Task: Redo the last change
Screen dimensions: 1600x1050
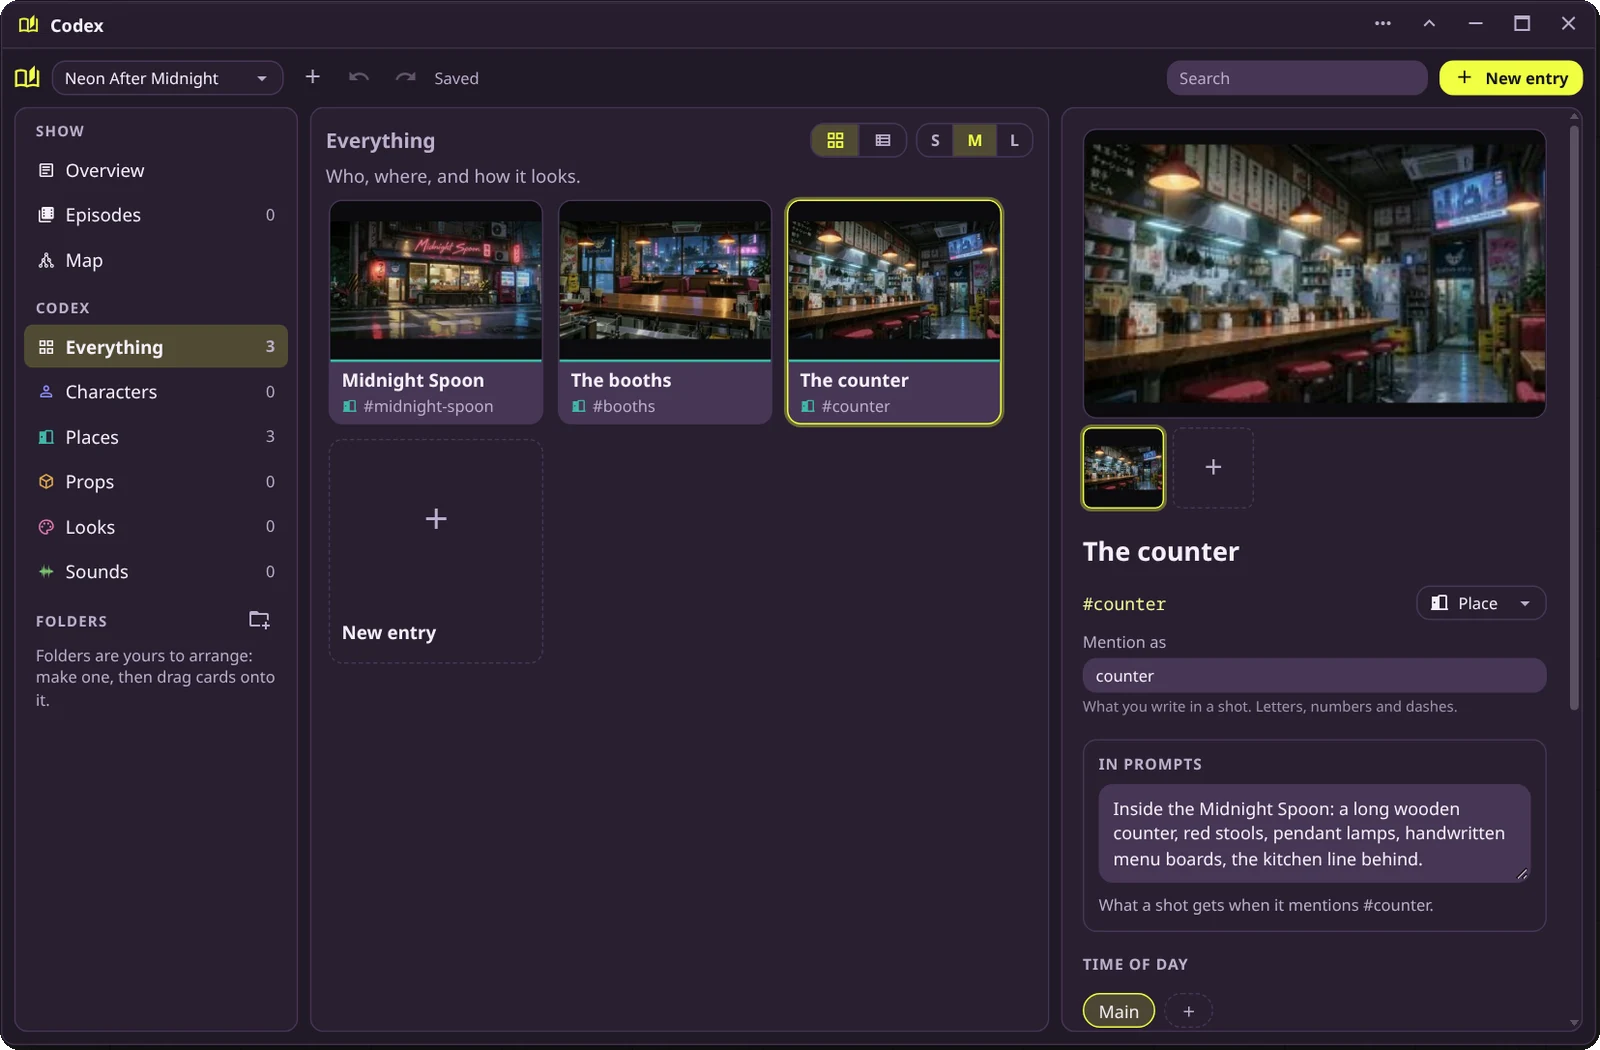Action: click(405, 77)
